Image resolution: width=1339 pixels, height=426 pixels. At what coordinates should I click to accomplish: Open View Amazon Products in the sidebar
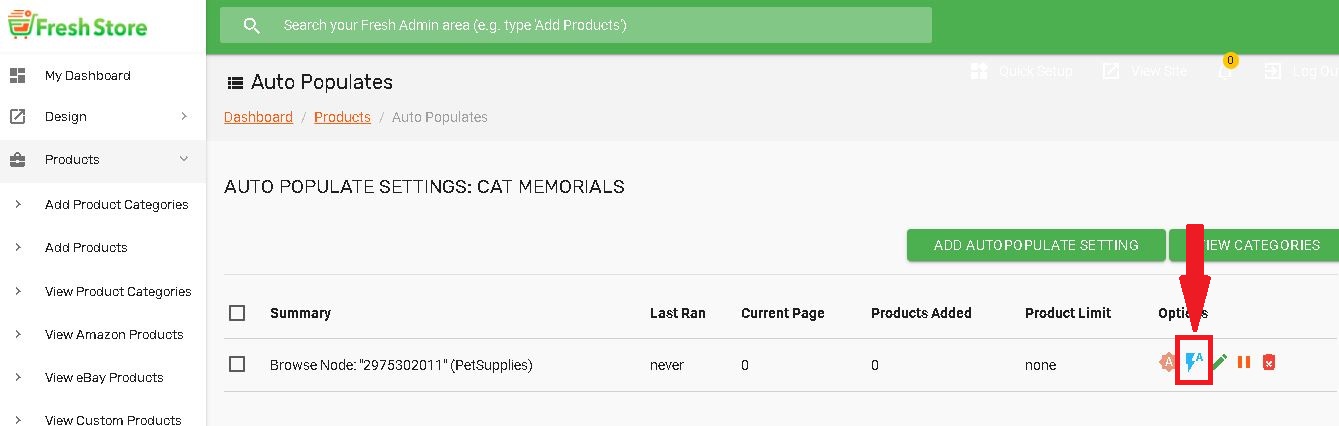114,335
